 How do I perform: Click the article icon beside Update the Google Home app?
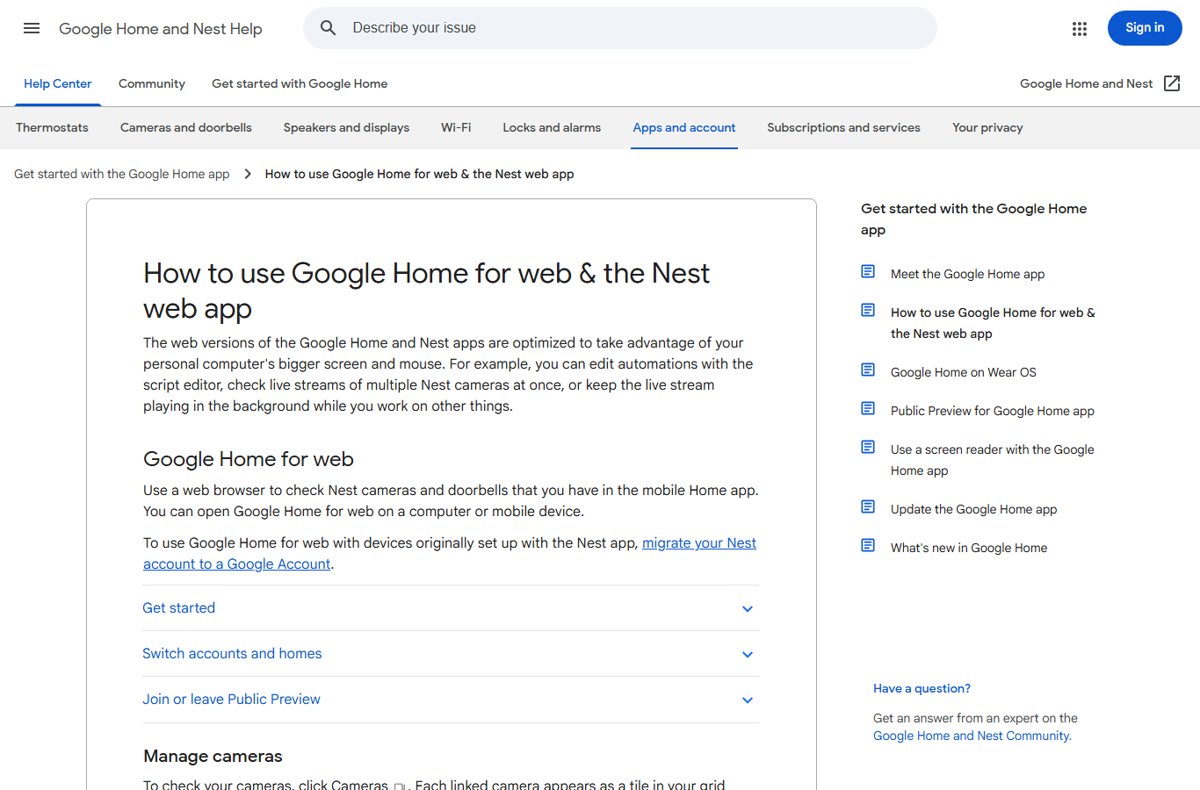coord(868,507)
